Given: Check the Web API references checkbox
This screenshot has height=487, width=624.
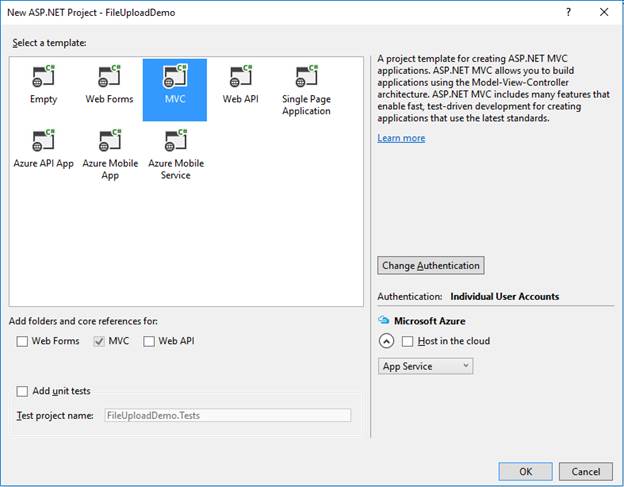Looking at the screenshot, I should tap(149, 341).
